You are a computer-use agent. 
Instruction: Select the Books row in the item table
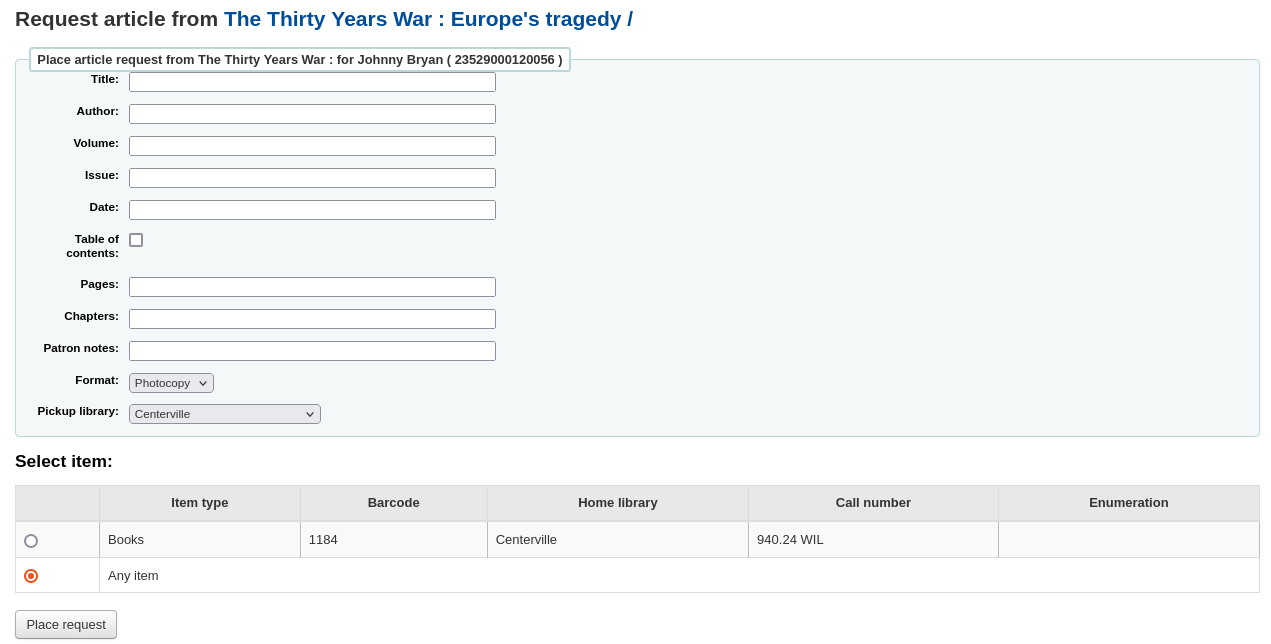pos(200,539)
